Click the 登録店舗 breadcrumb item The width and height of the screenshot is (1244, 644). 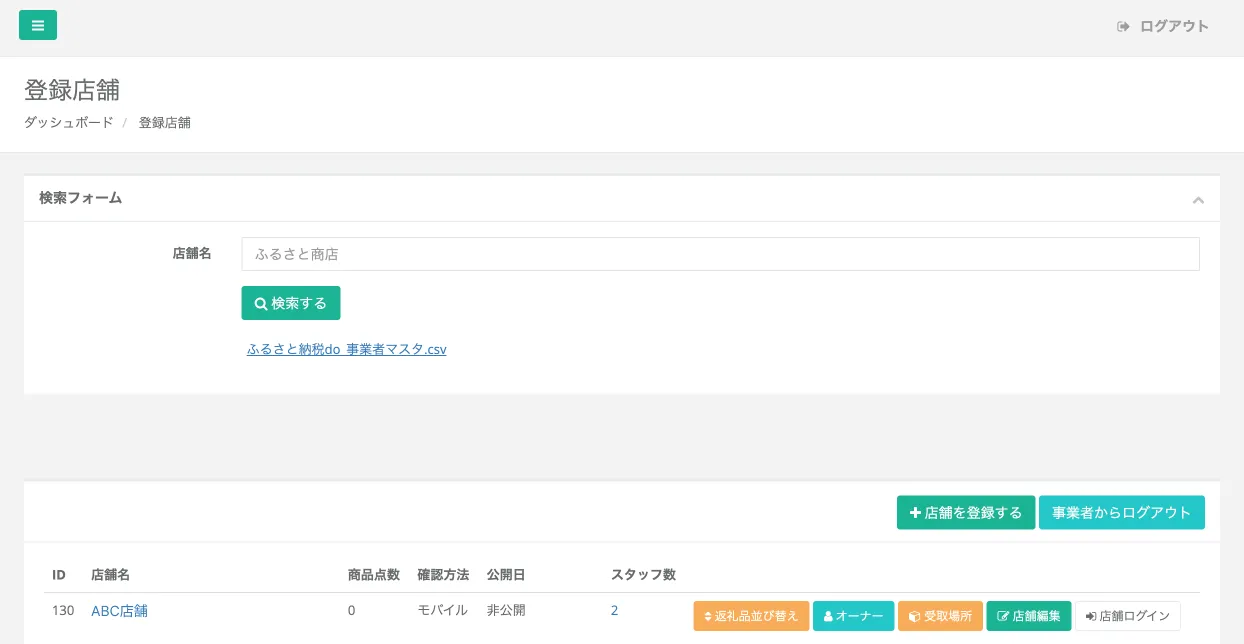(165, 123)
